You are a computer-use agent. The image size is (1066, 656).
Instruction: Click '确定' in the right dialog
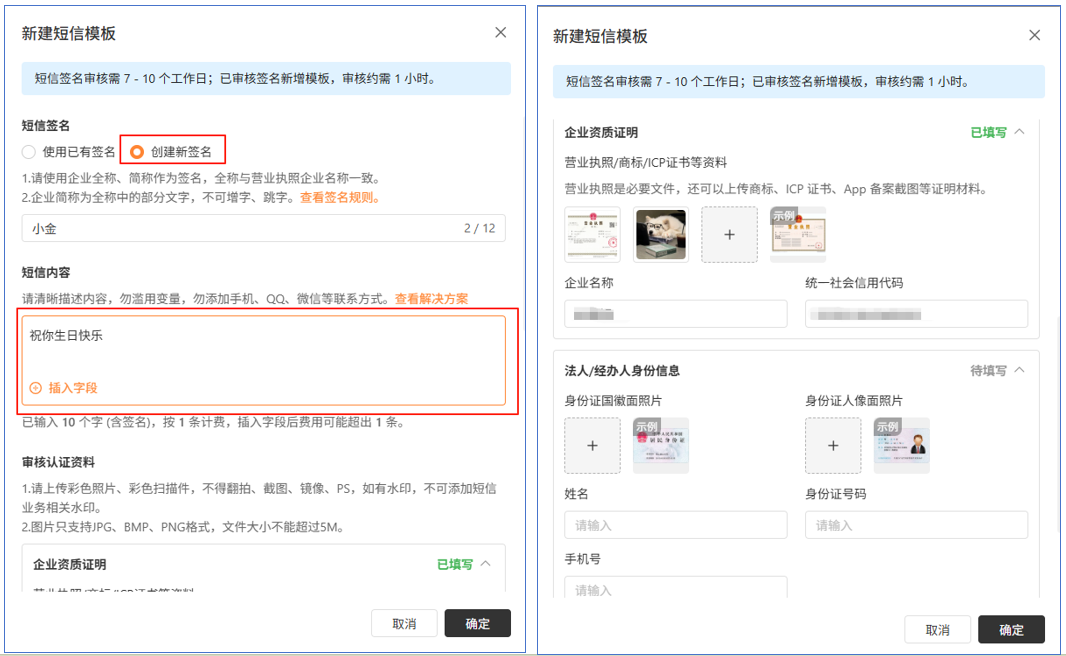click(1011, 629)
